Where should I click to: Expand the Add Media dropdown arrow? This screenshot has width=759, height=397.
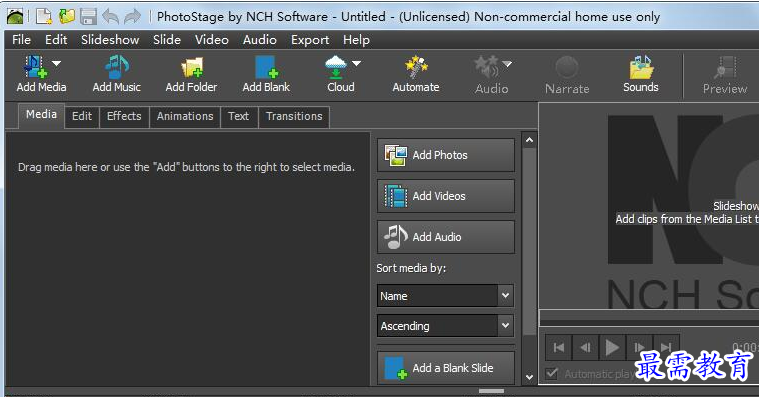tap(57, 63)
